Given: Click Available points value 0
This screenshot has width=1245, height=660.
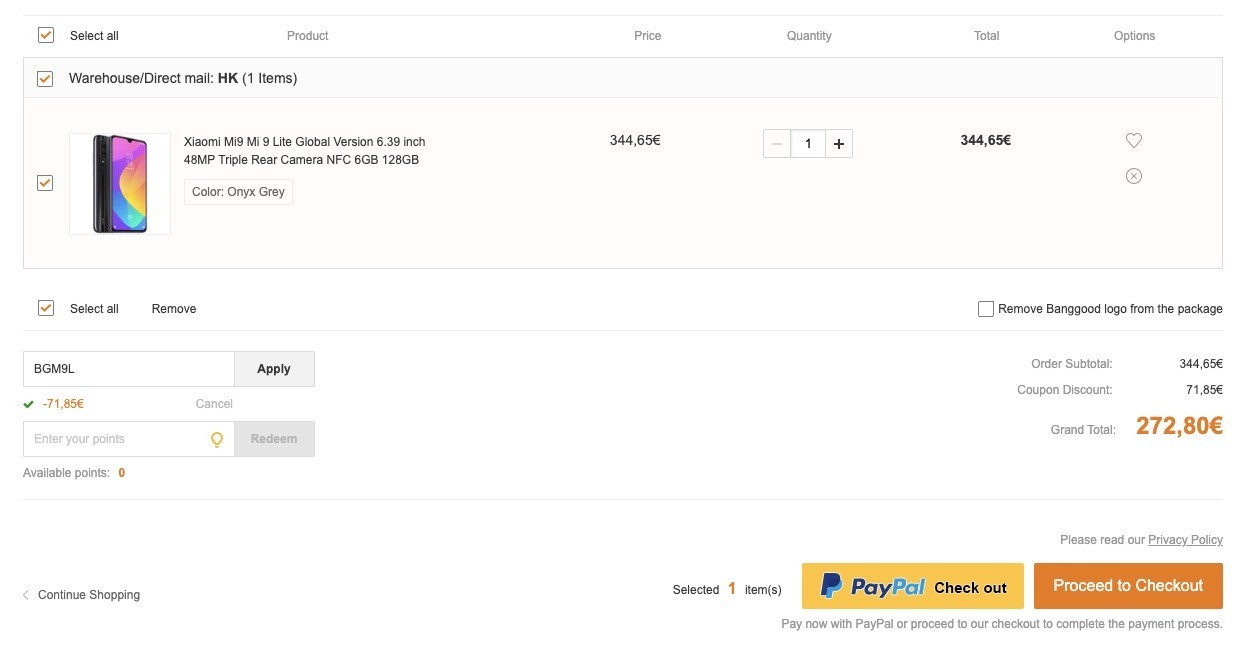Looking at the screenshot, I should [122, 473].
